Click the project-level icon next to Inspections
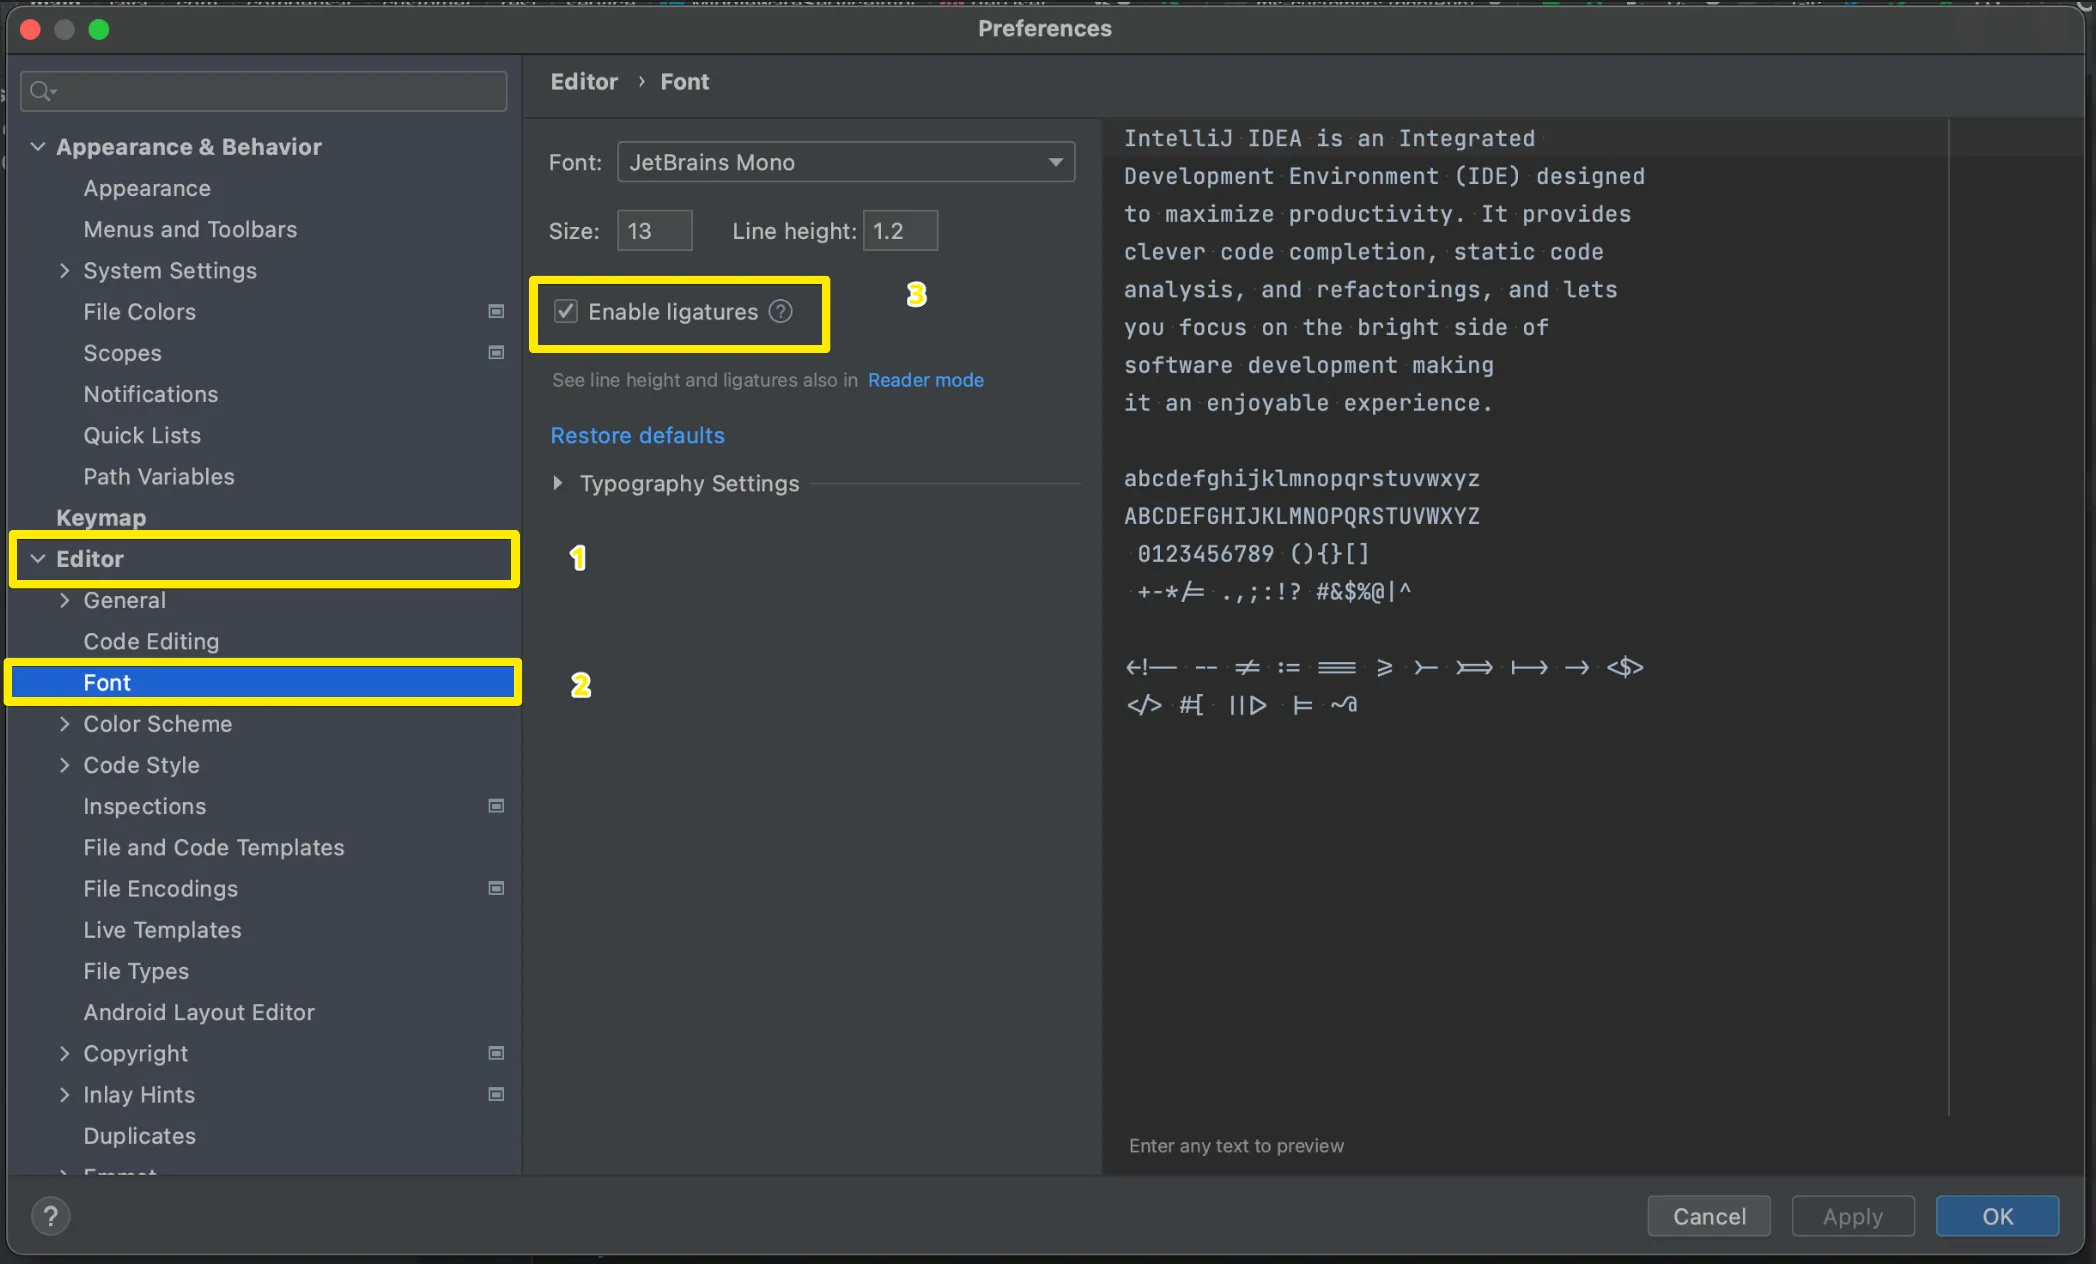The height and width of the screenshot is (1264, 2096). pos(495,806)
